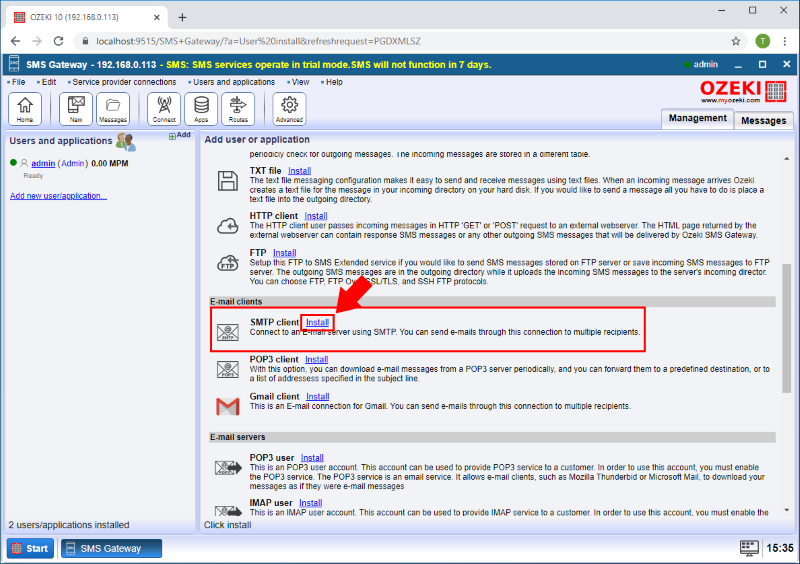The height and width of the screenshot is (564, 800).
Task: Install the POP3 user account
Action: pyautogui.click(x=312, y=458)
